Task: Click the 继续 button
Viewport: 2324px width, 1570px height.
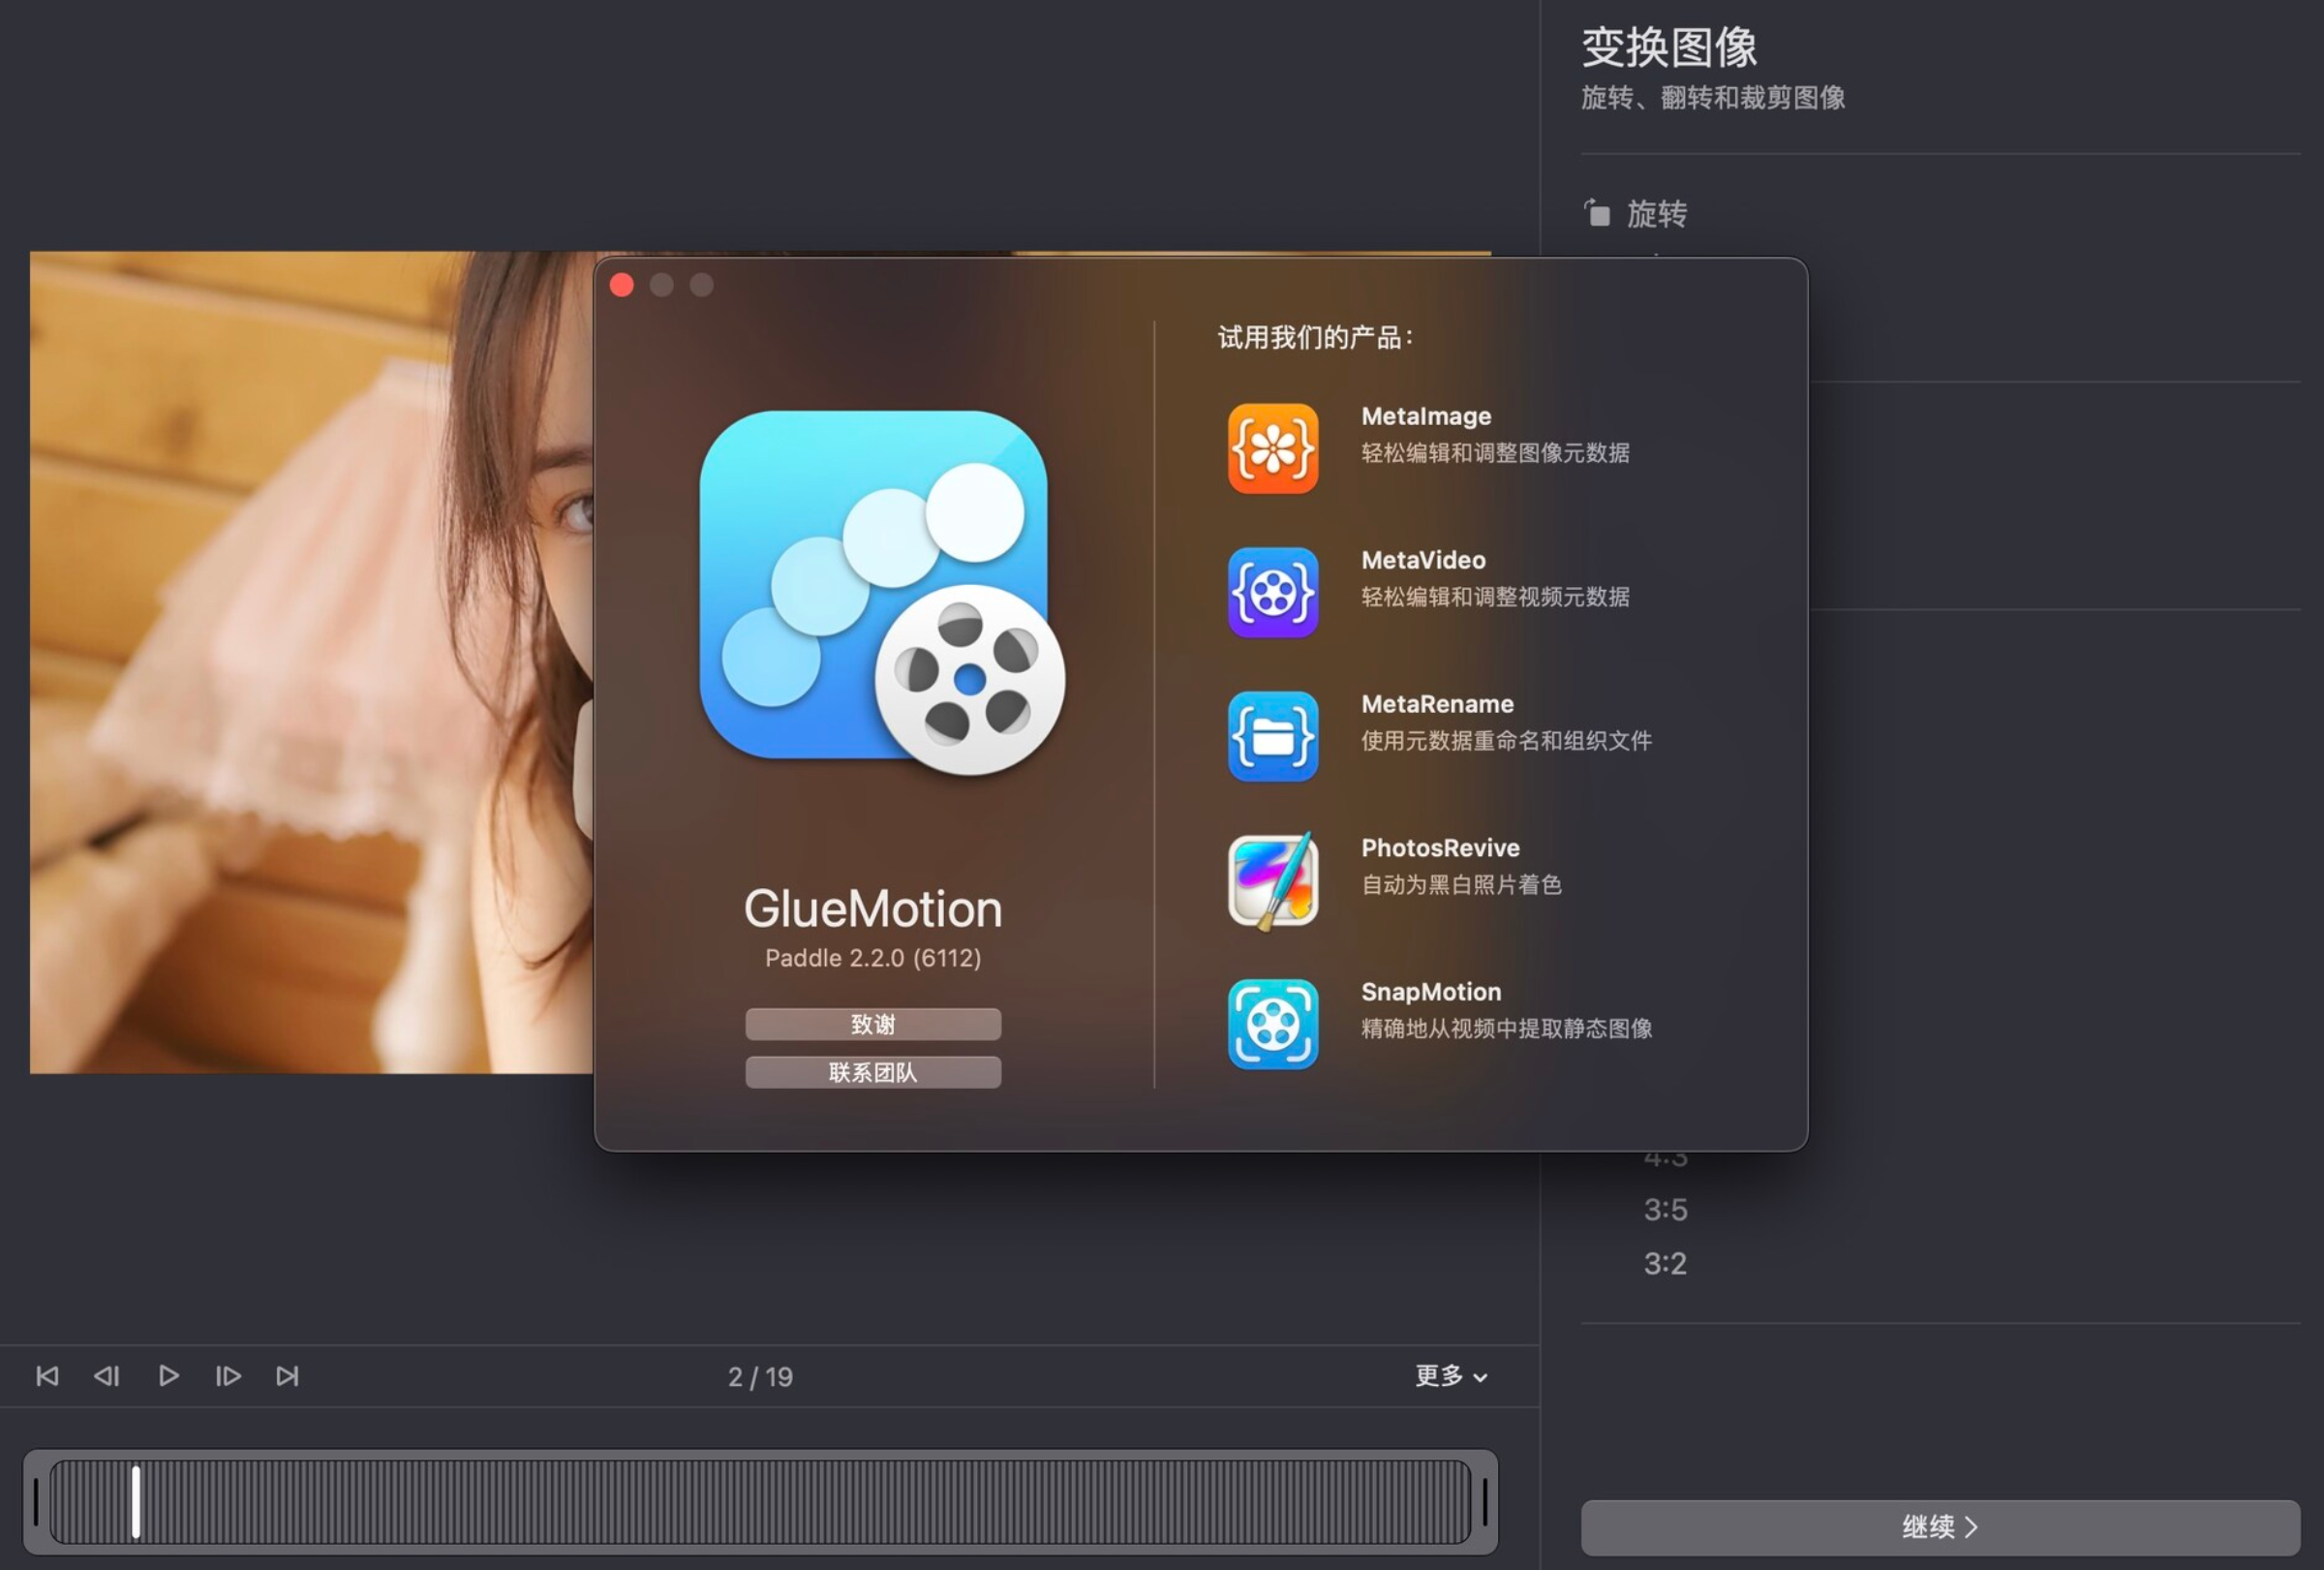Action: click(1940, 1527)
